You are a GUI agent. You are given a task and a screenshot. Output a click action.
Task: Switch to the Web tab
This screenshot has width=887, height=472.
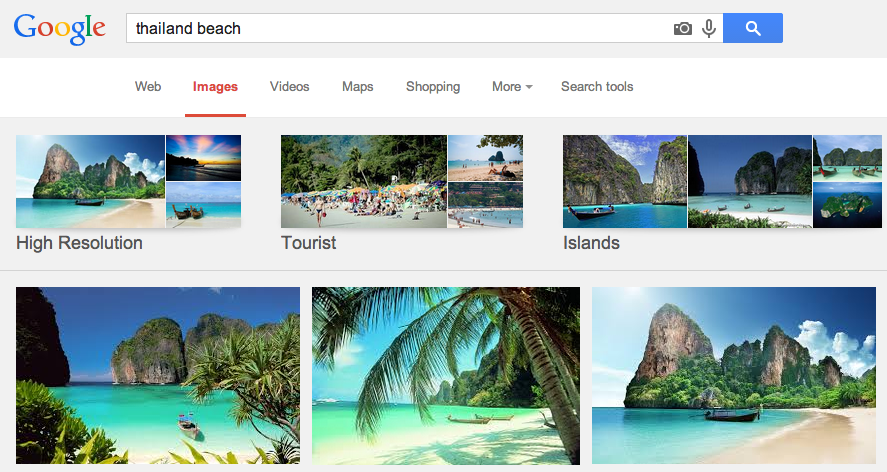148,87
